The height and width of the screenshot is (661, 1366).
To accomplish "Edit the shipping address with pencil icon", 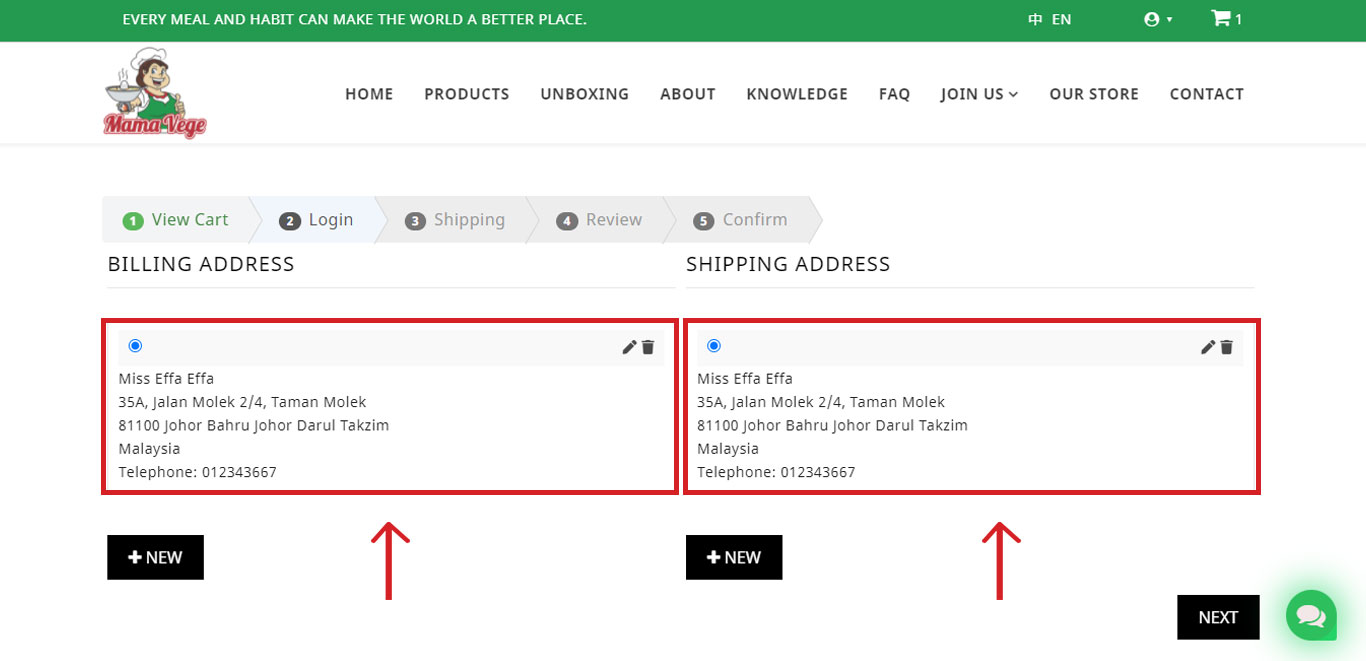I will click(x=1208, y=347).
